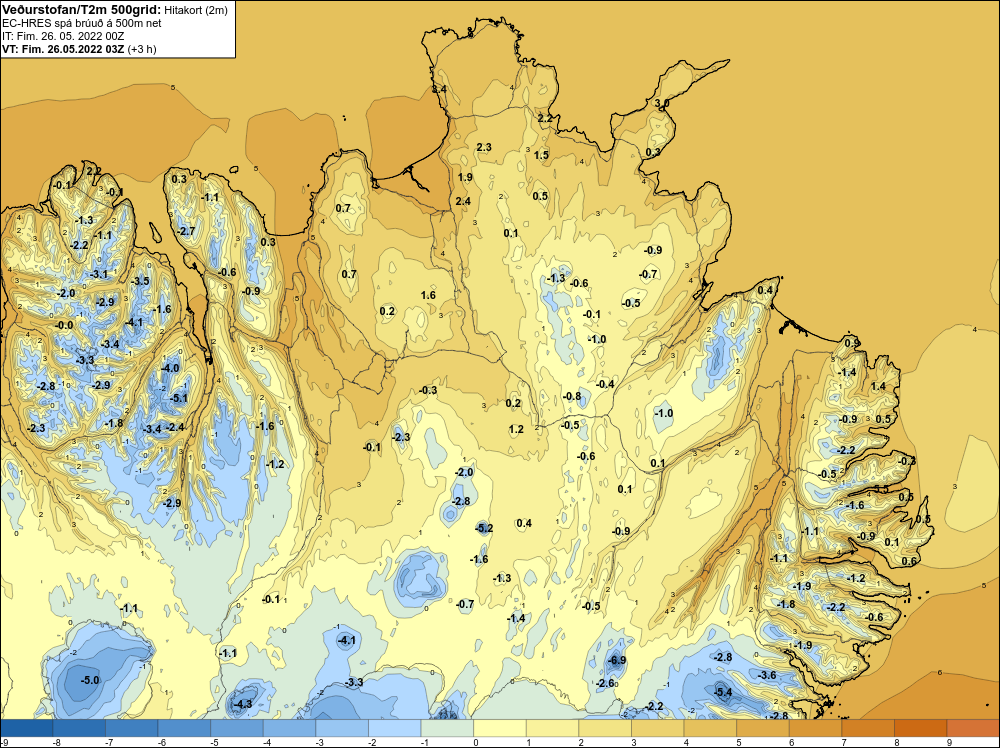Click the 1.9 temperature label
Image resolution: width=1000 pixels, height=748 pixels.
pyautogui.click(x=465, y=177)
